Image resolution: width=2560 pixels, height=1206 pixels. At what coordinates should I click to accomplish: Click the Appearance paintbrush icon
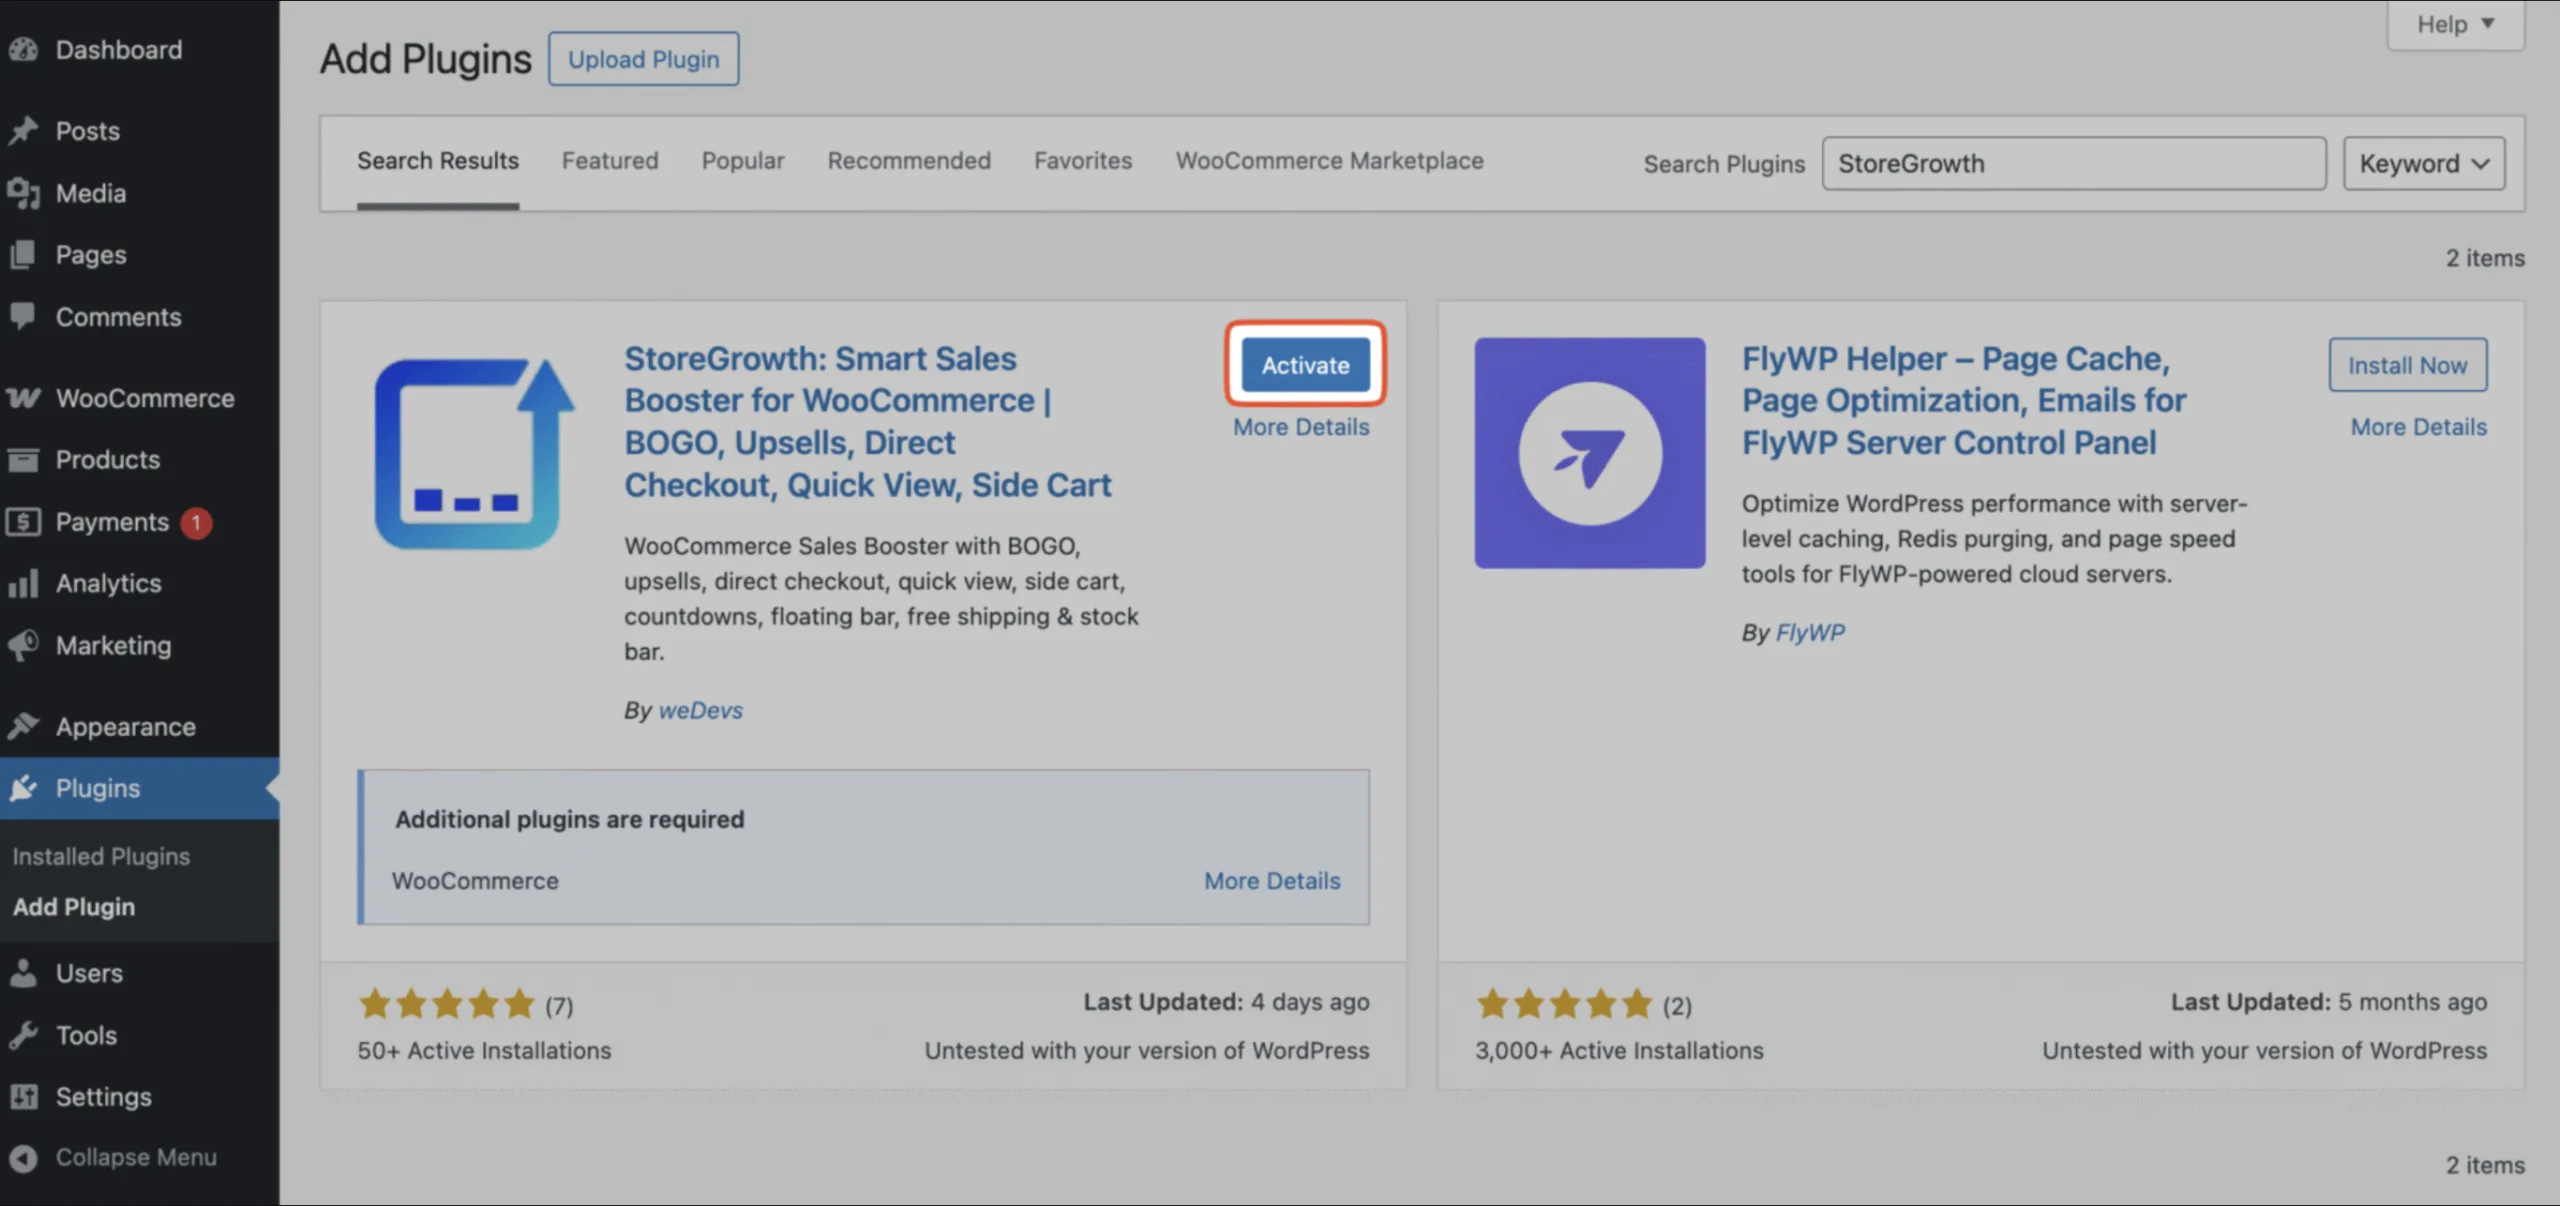23,726
